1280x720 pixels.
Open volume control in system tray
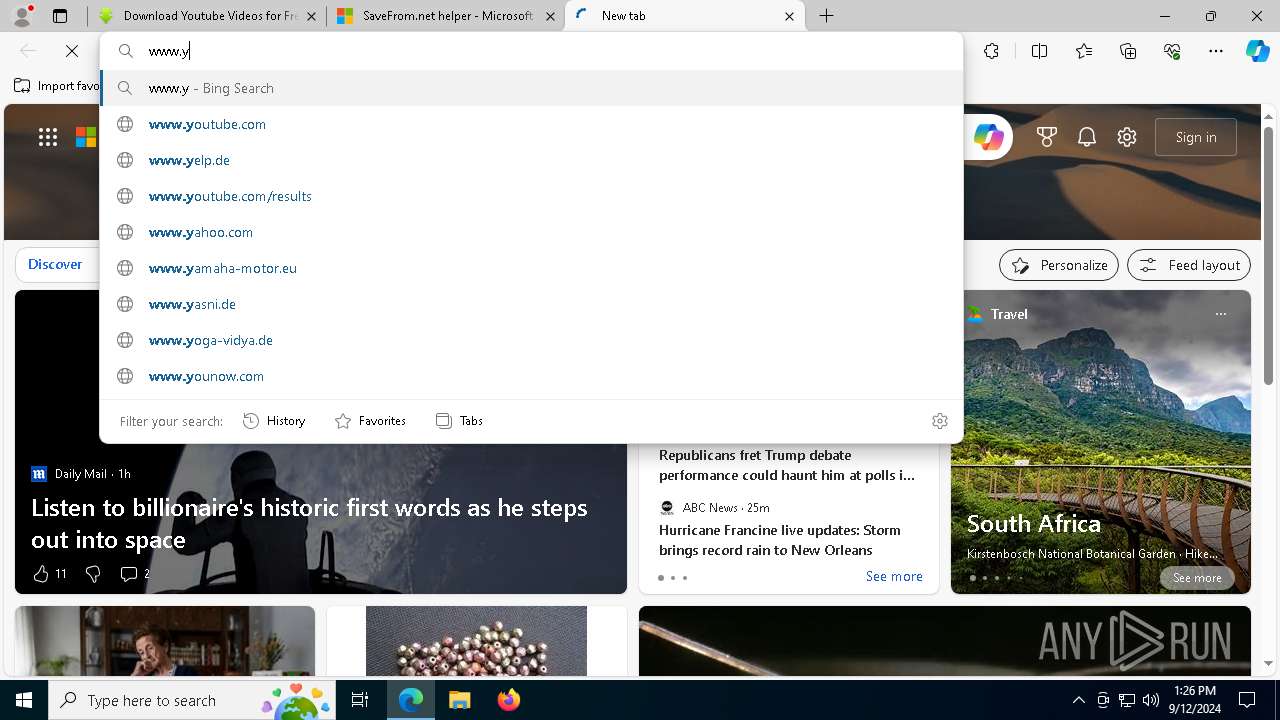click(1150, 700)
